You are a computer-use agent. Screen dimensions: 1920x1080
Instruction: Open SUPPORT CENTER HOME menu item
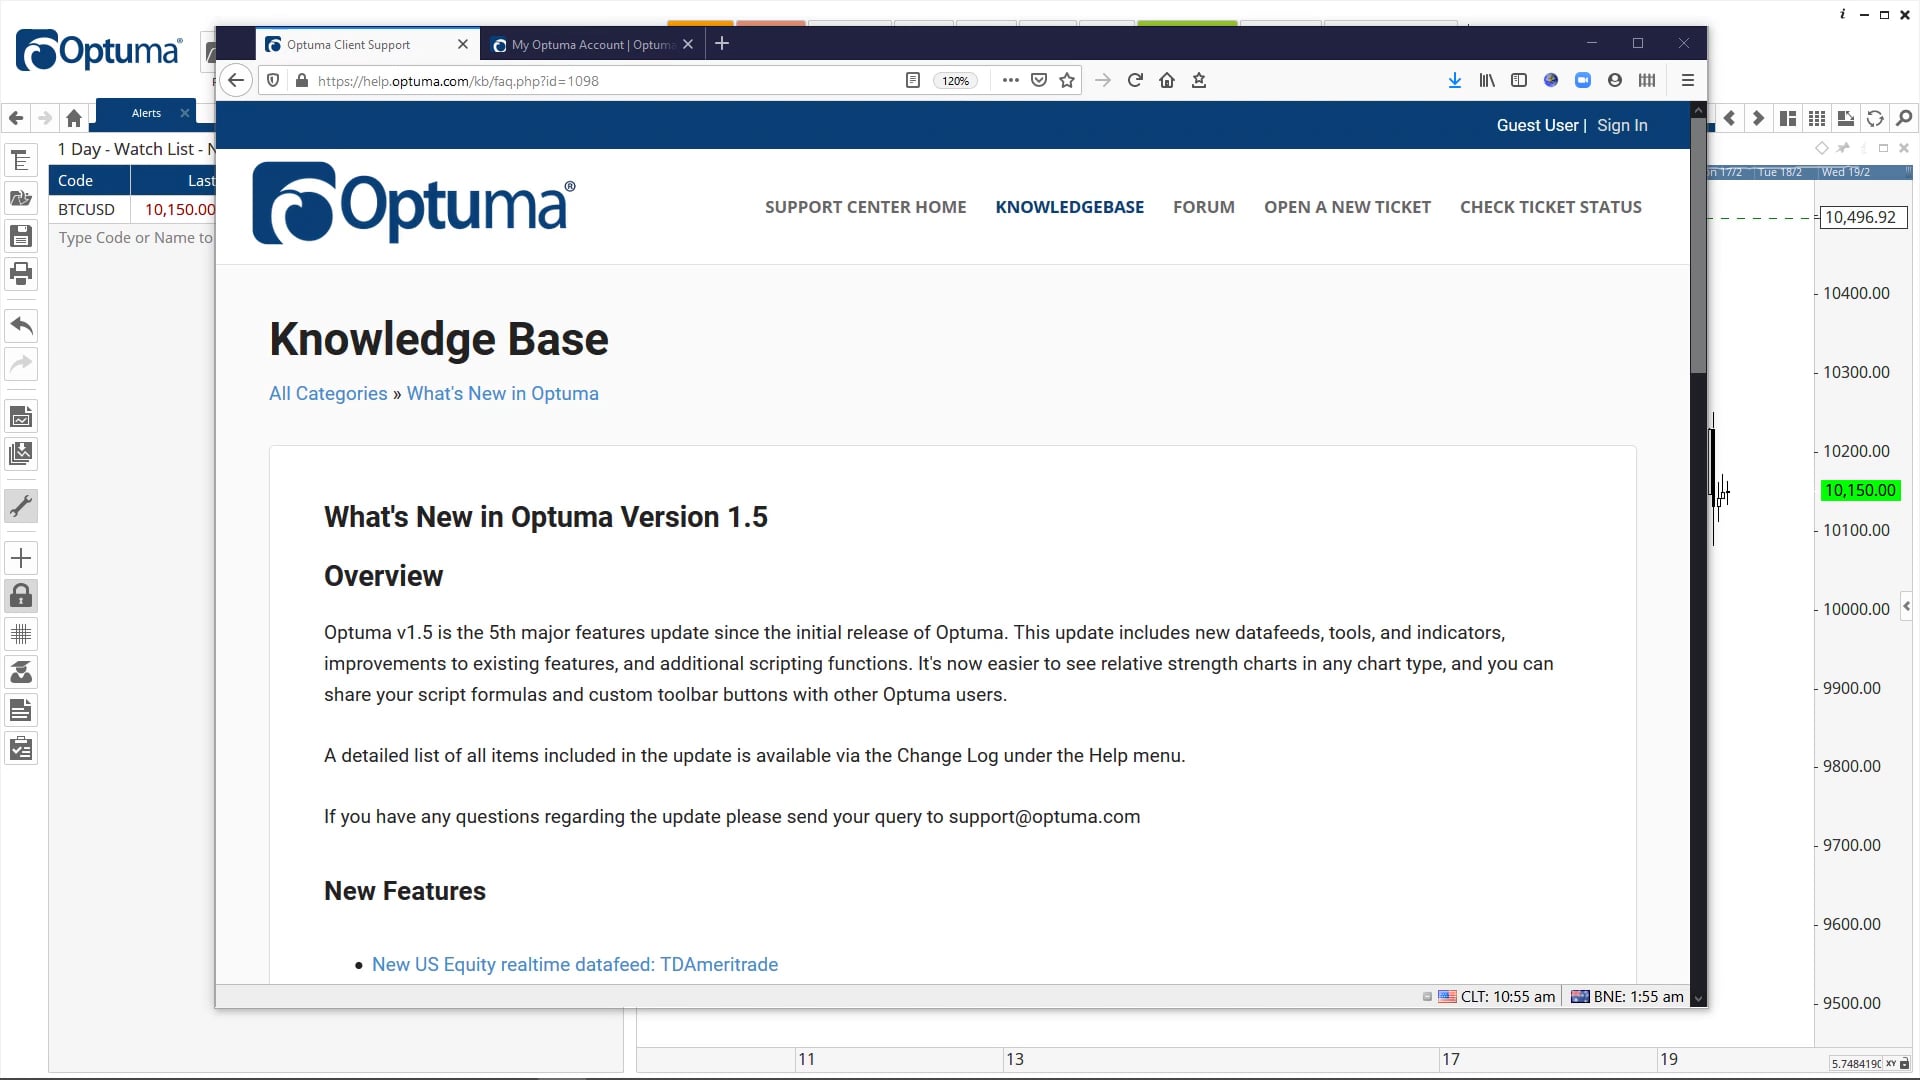[866, 207]
